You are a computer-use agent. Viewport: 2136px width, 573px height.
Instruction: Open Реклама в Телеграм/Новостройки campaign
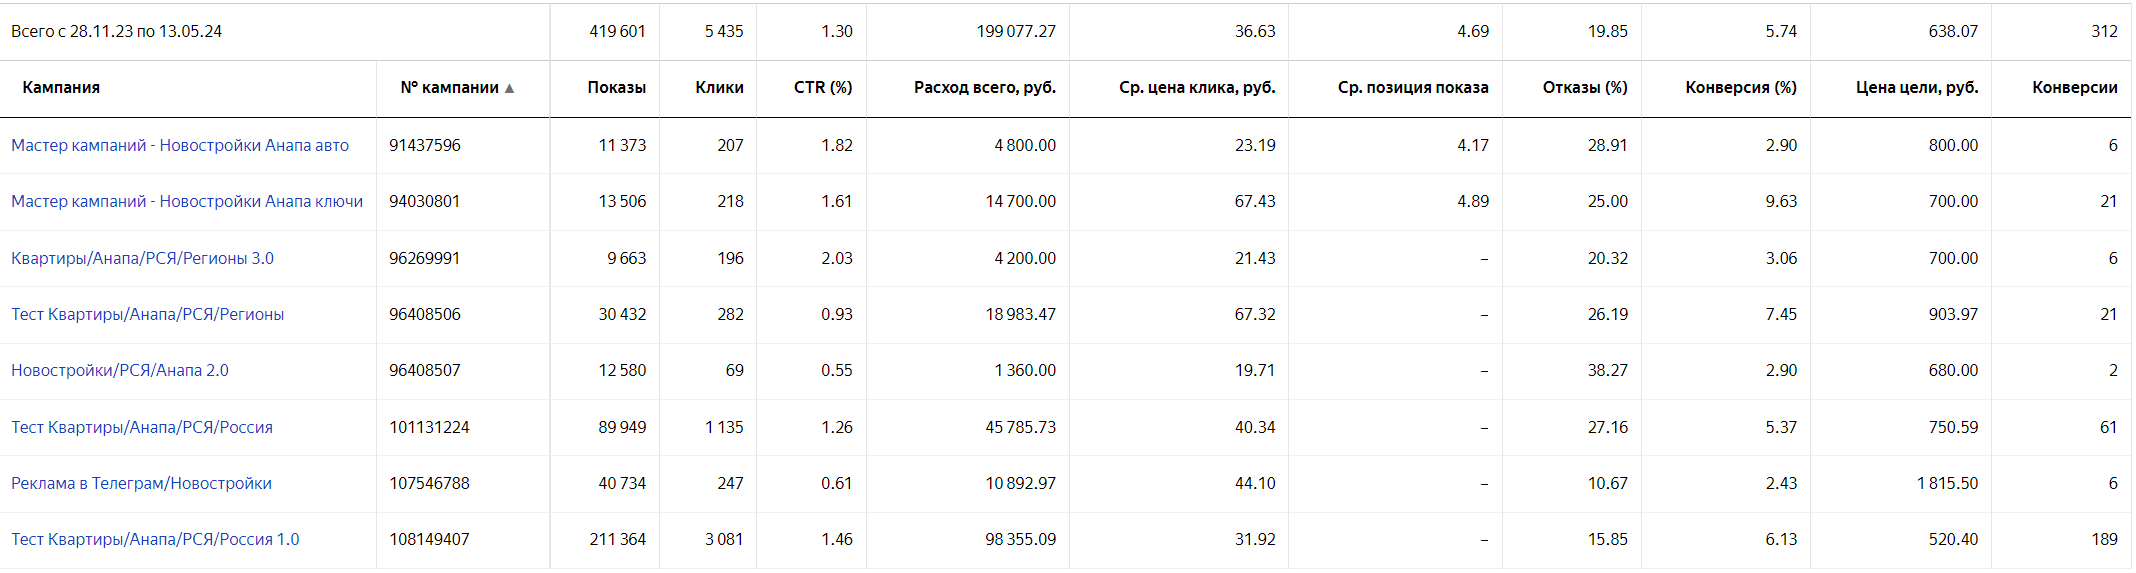click(x=141, y=483)
